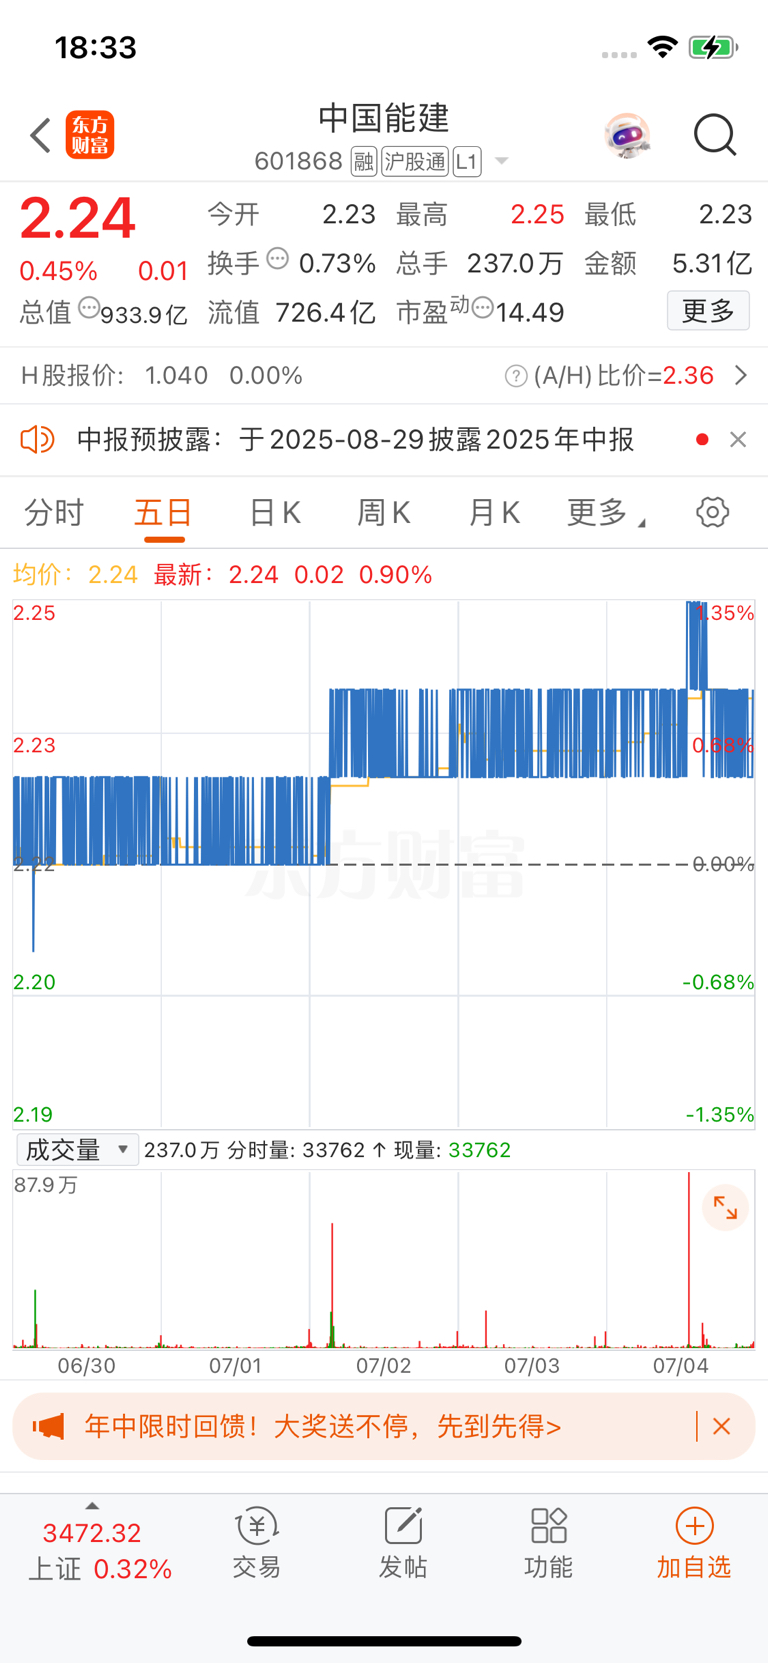This screenshot has width=768, height=1663.
Task: Switch to the 分时 tab
Action: point(54,513)
